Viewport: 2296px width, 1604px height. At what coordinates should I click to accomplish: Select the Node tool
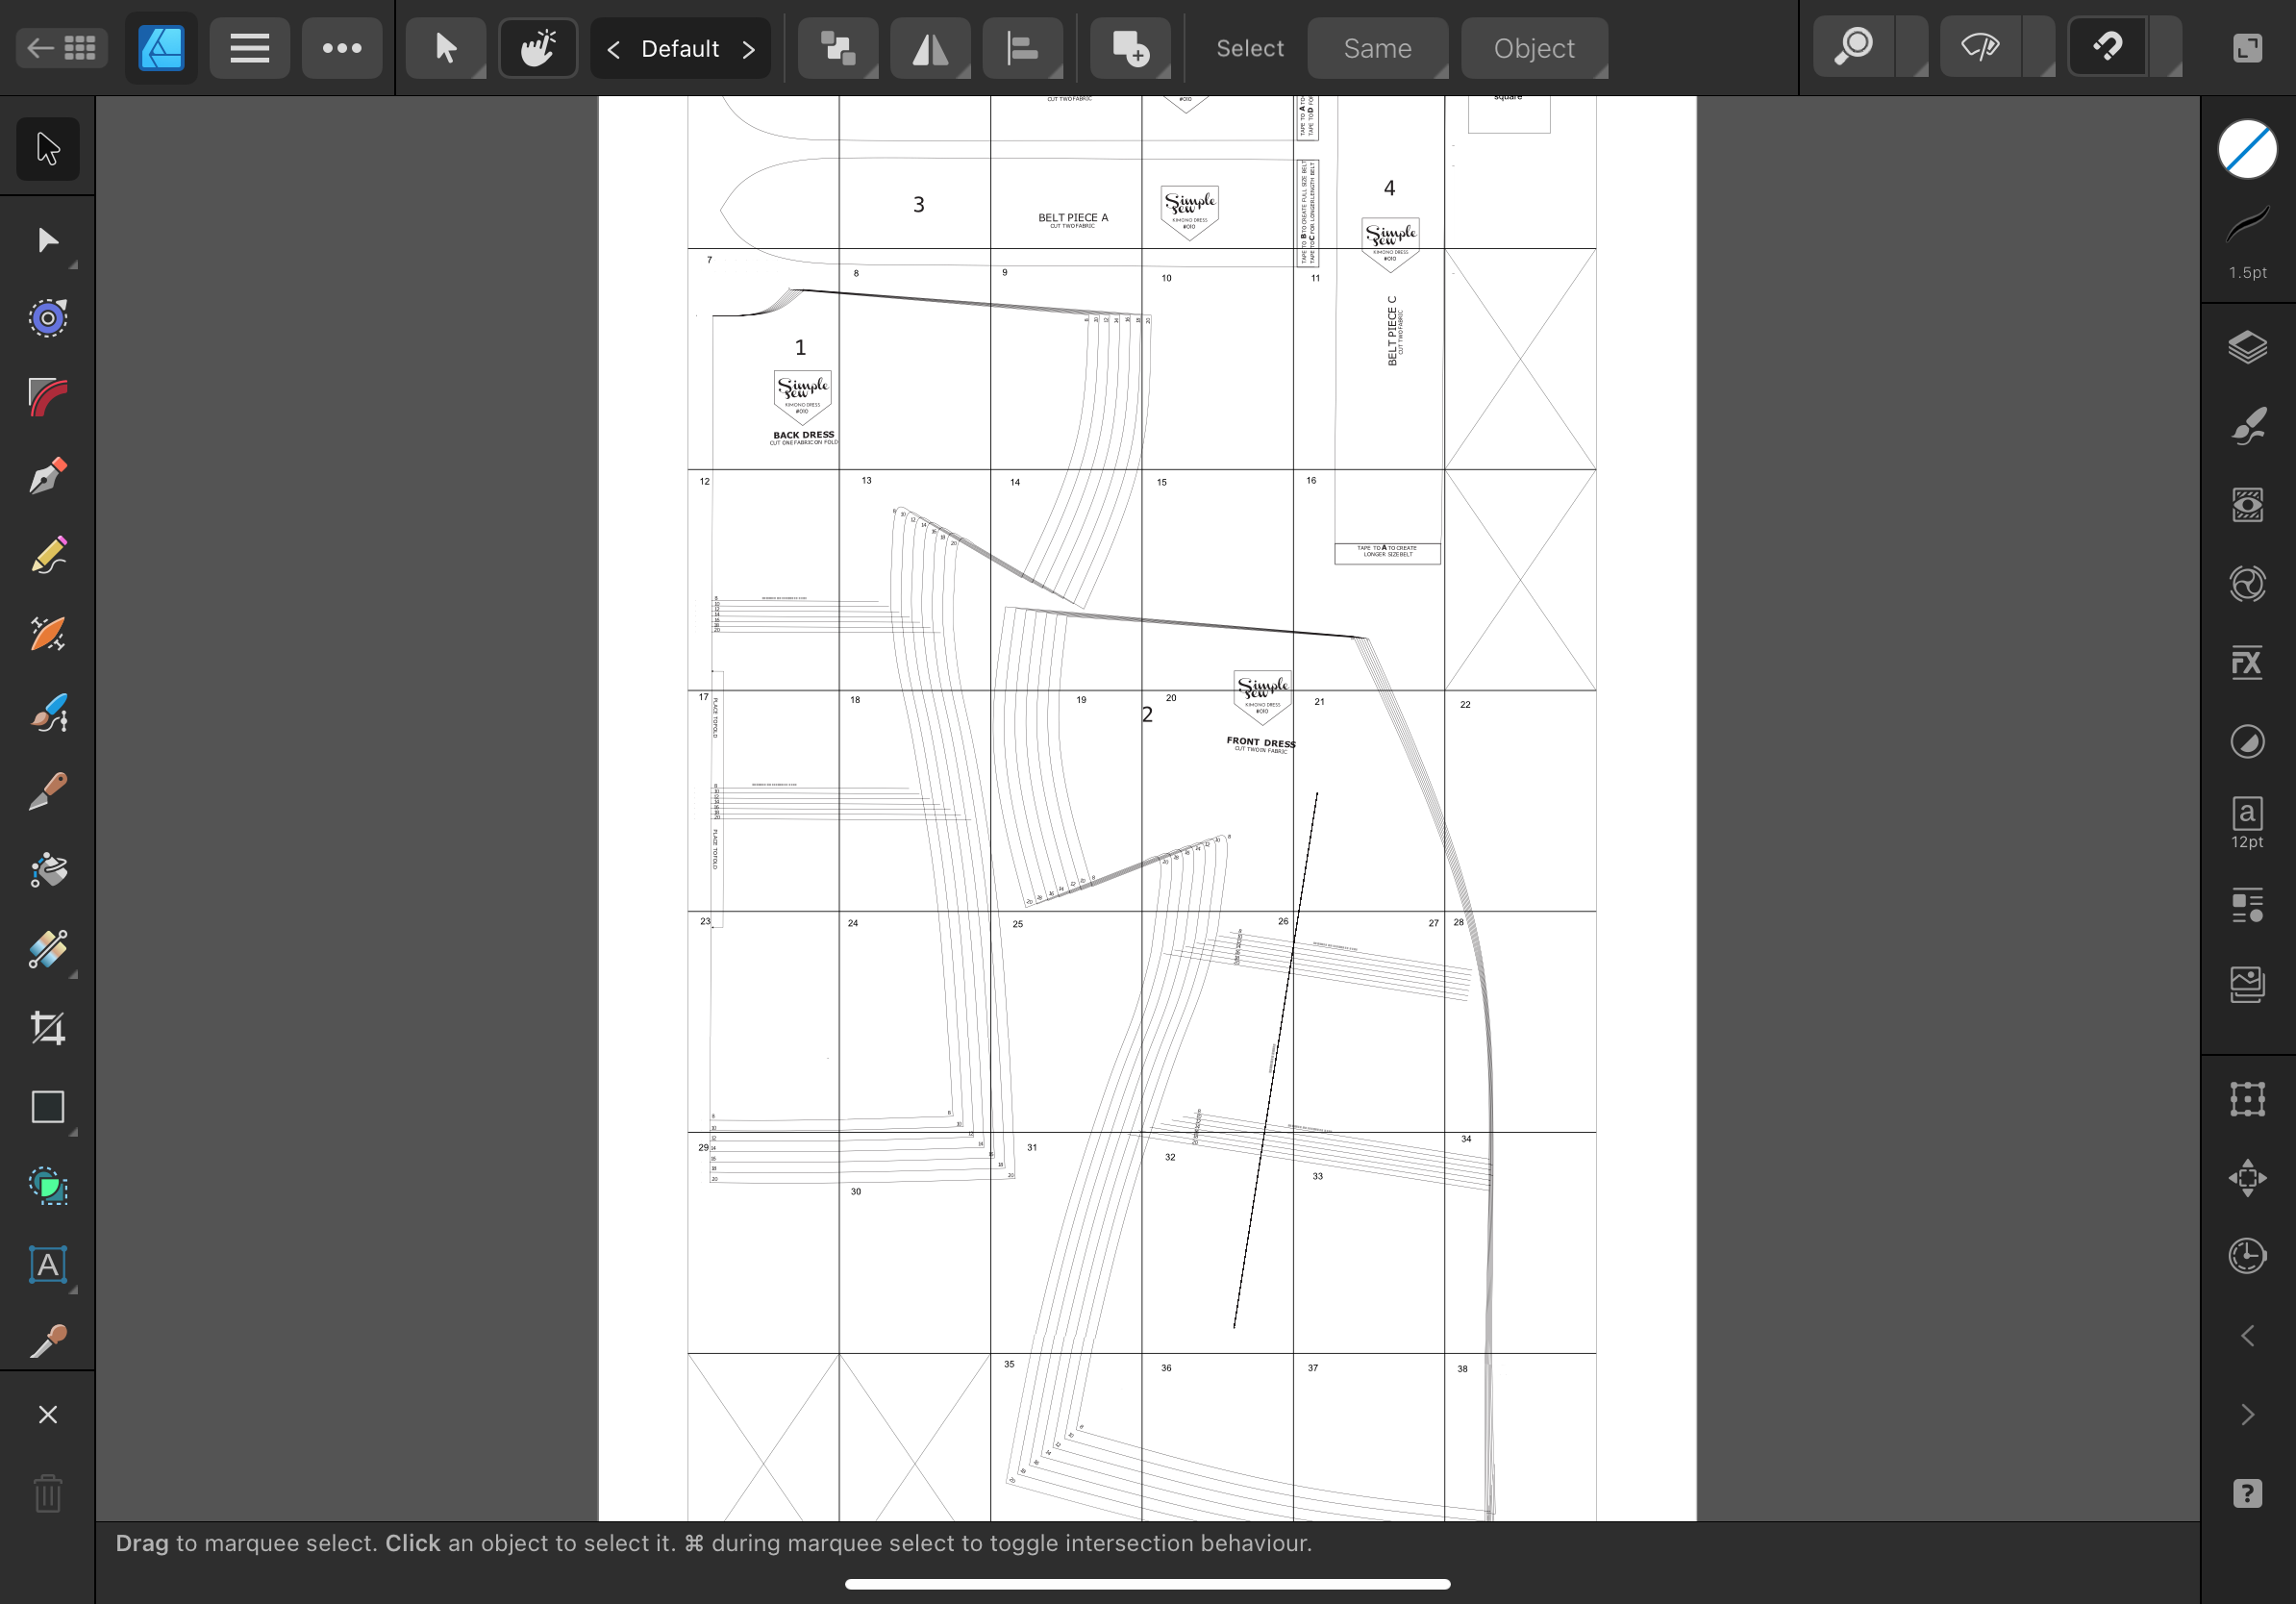(47, 240)
